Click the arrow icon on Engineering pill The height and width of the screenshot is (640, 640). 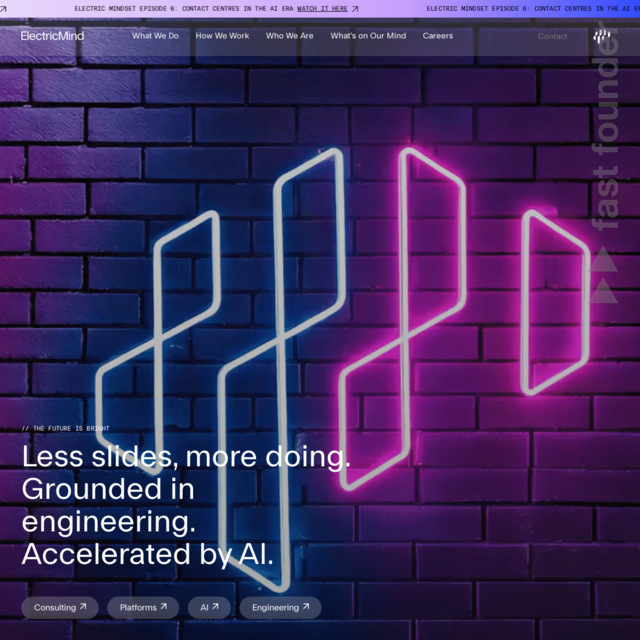(307, 607)
